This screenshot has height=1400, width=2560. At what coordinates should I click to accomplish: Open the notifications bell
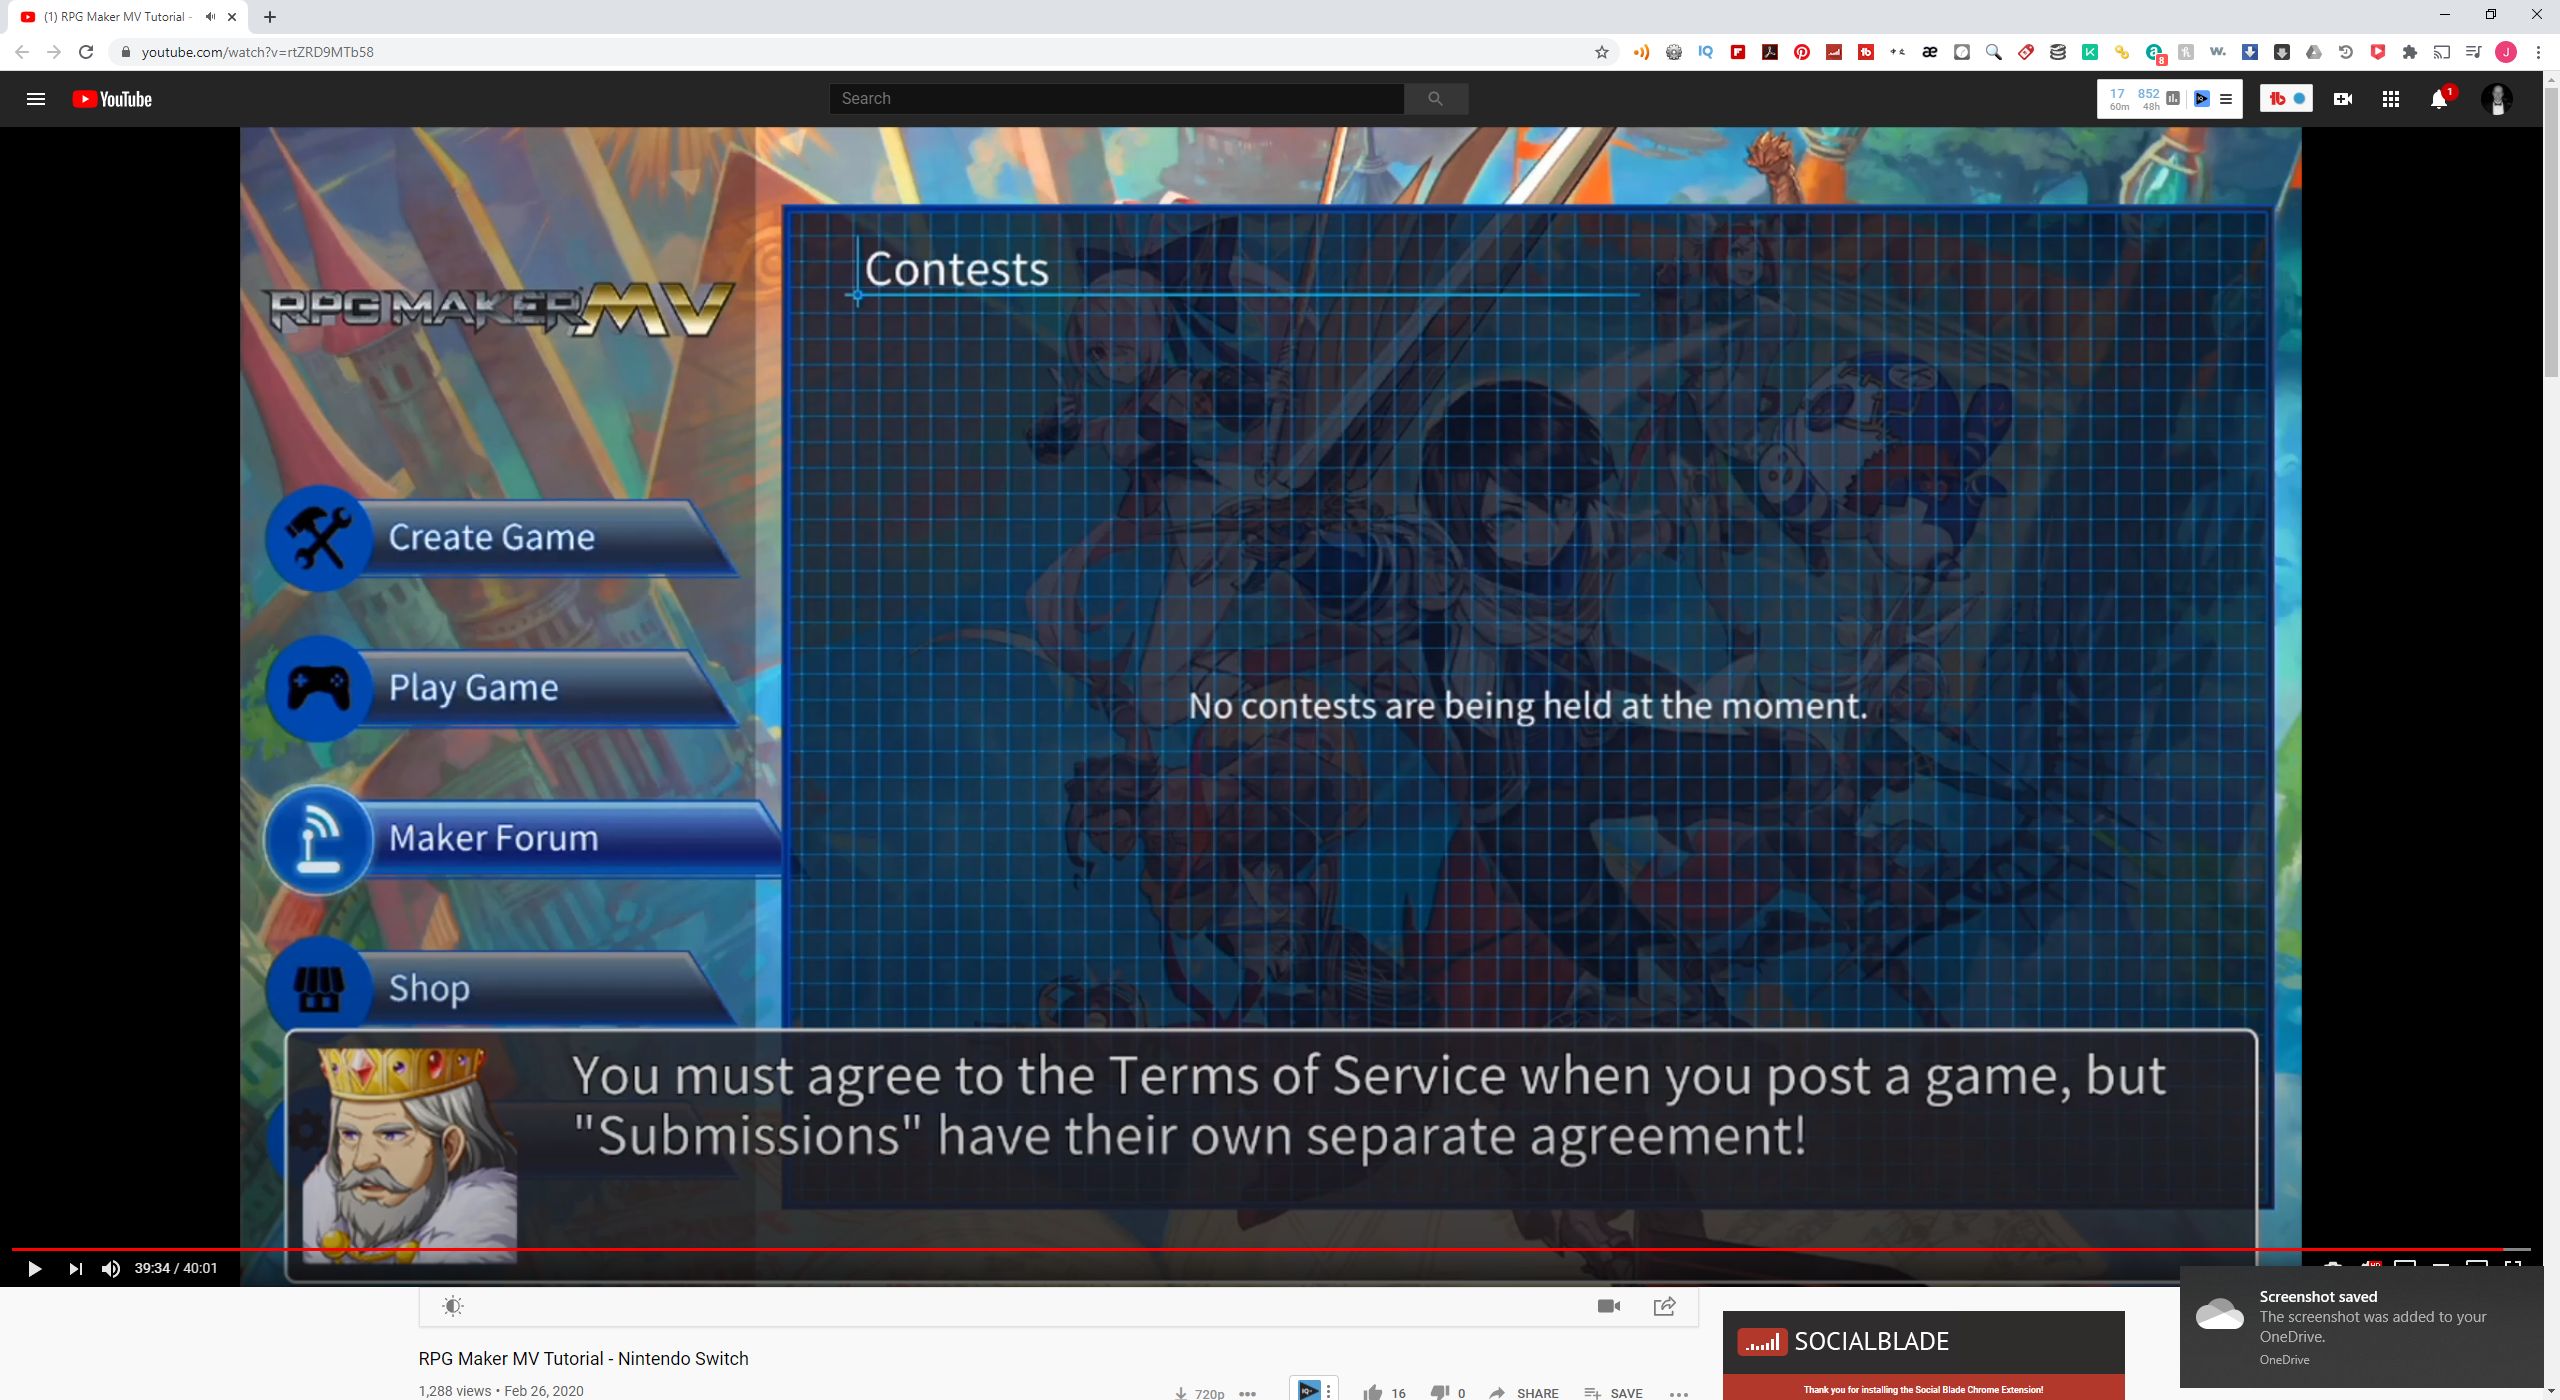(2439, 99)
